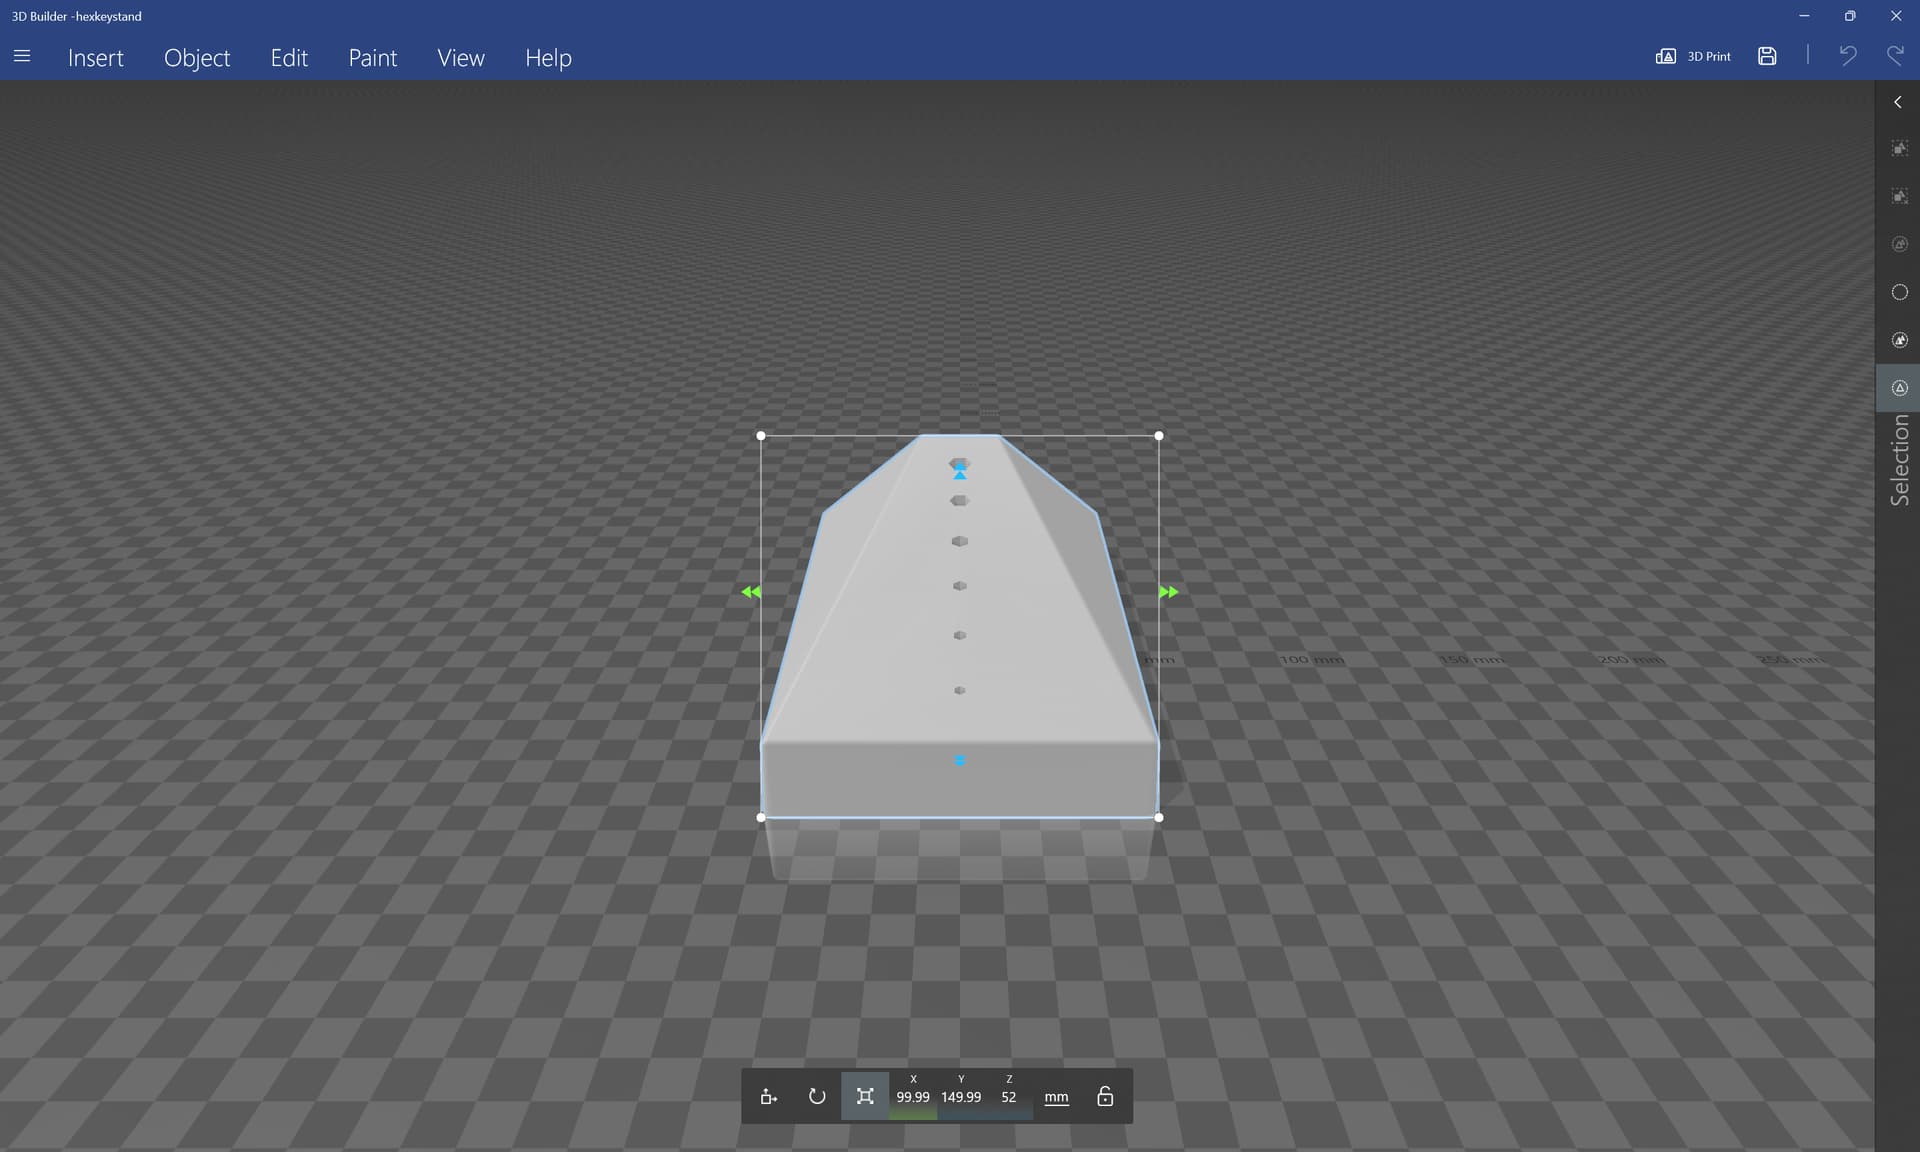This screenshot has height=1152, width=1920.
Task: Click the Select all objects icon
Action: point(1900,340)
